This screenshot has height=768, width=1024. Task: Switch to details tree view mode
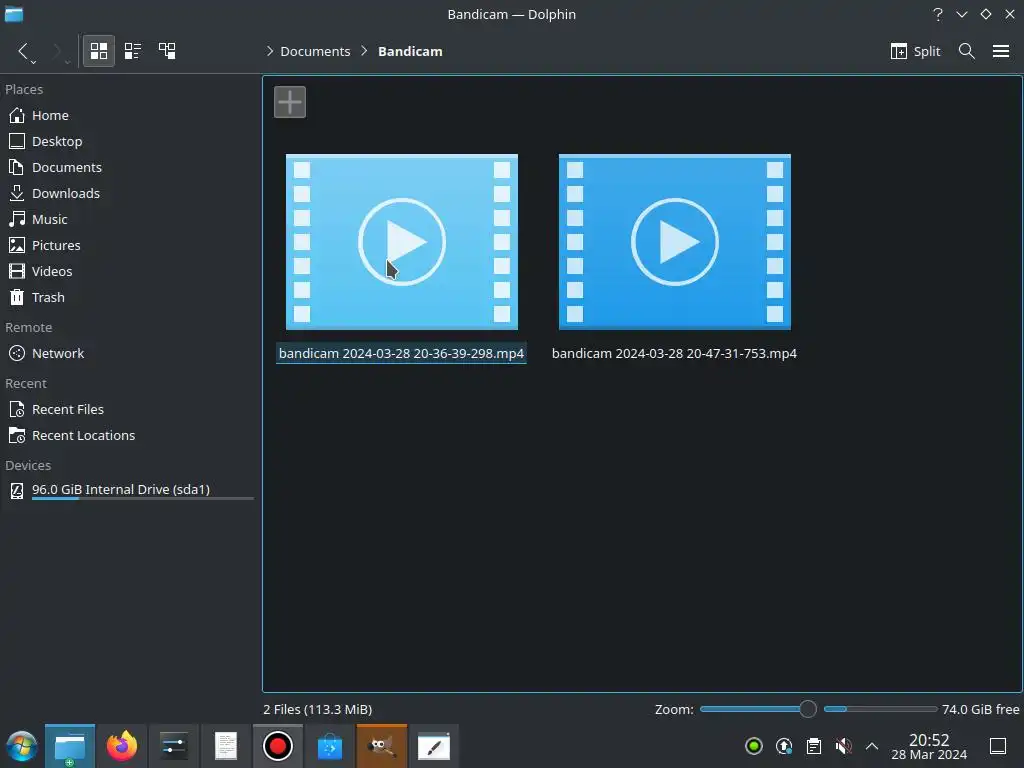(167, 51)
